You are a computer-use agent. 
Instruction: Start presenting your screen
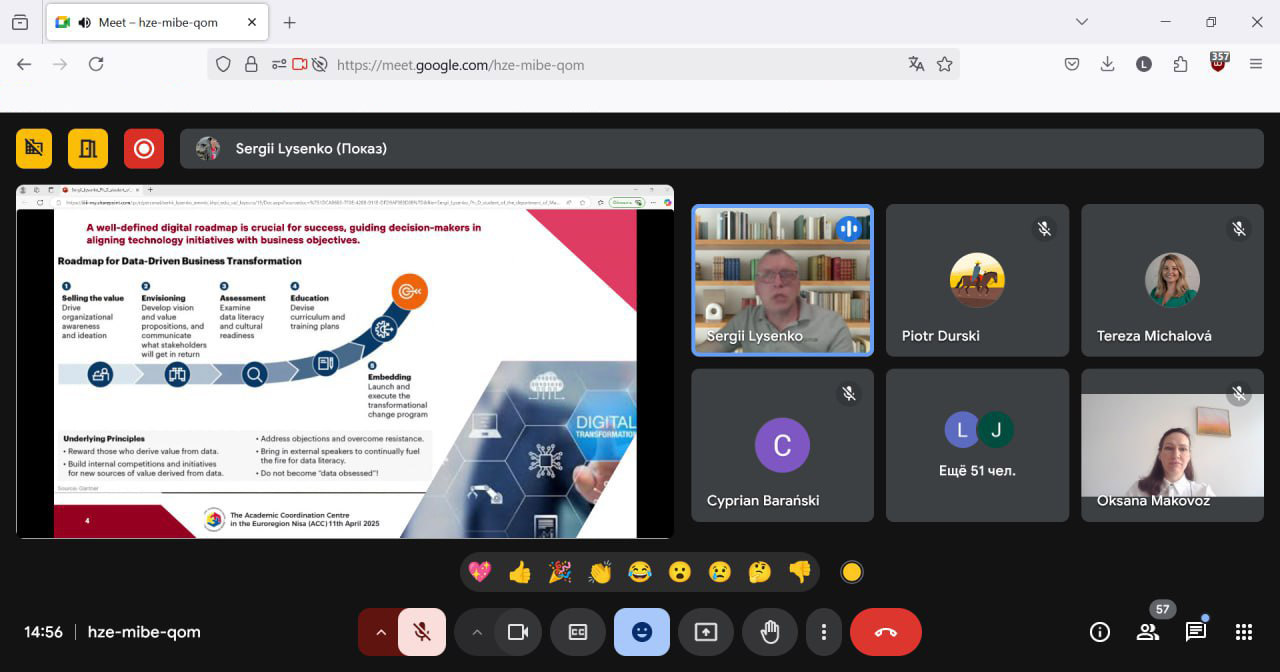[x=706, y=632]
